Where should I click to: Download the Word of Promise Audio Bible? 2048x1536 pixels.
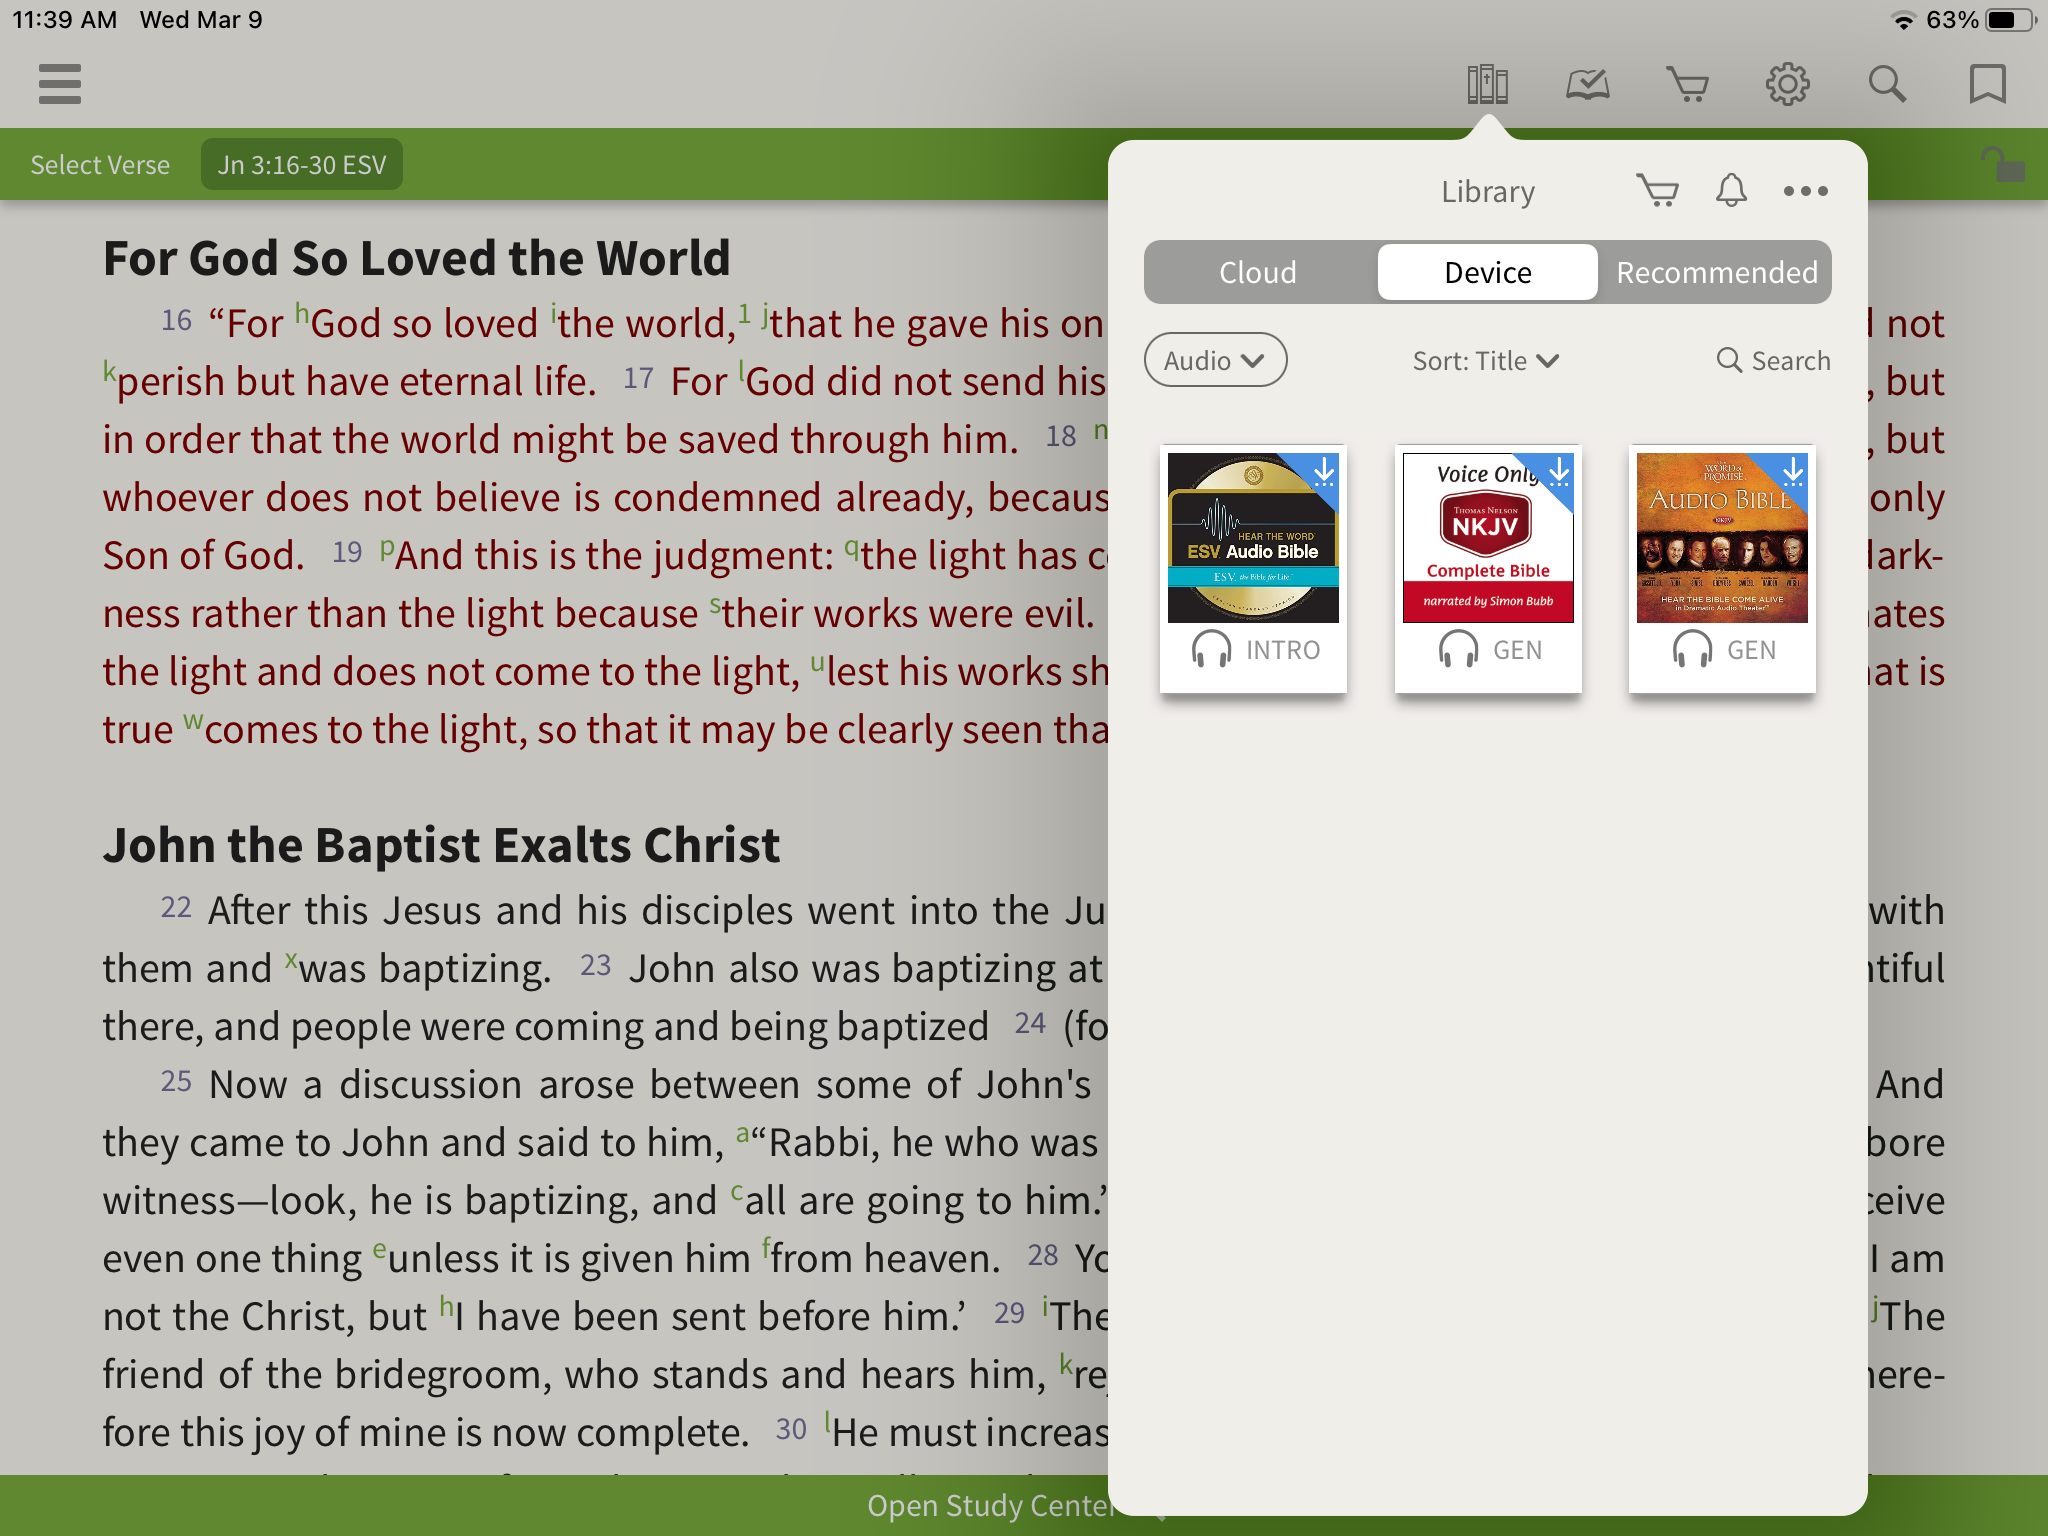[1793, 470]
